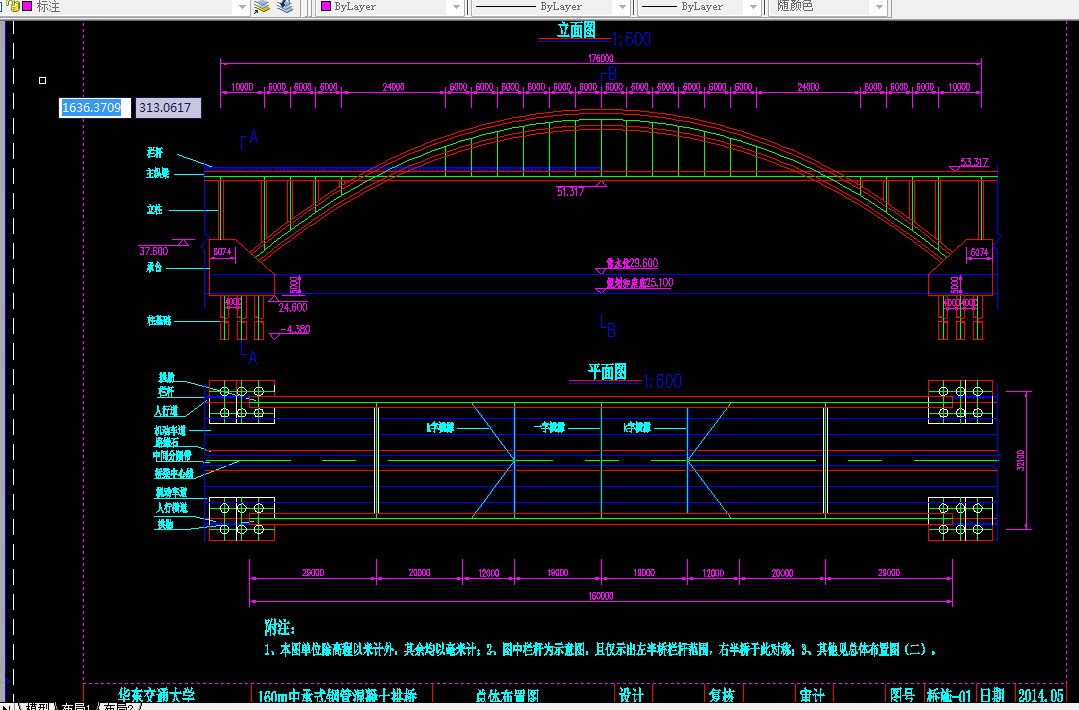Select the 176000 overall dimension text
The width and height of the screenshot is (1079, 710).
pos(601,59)
